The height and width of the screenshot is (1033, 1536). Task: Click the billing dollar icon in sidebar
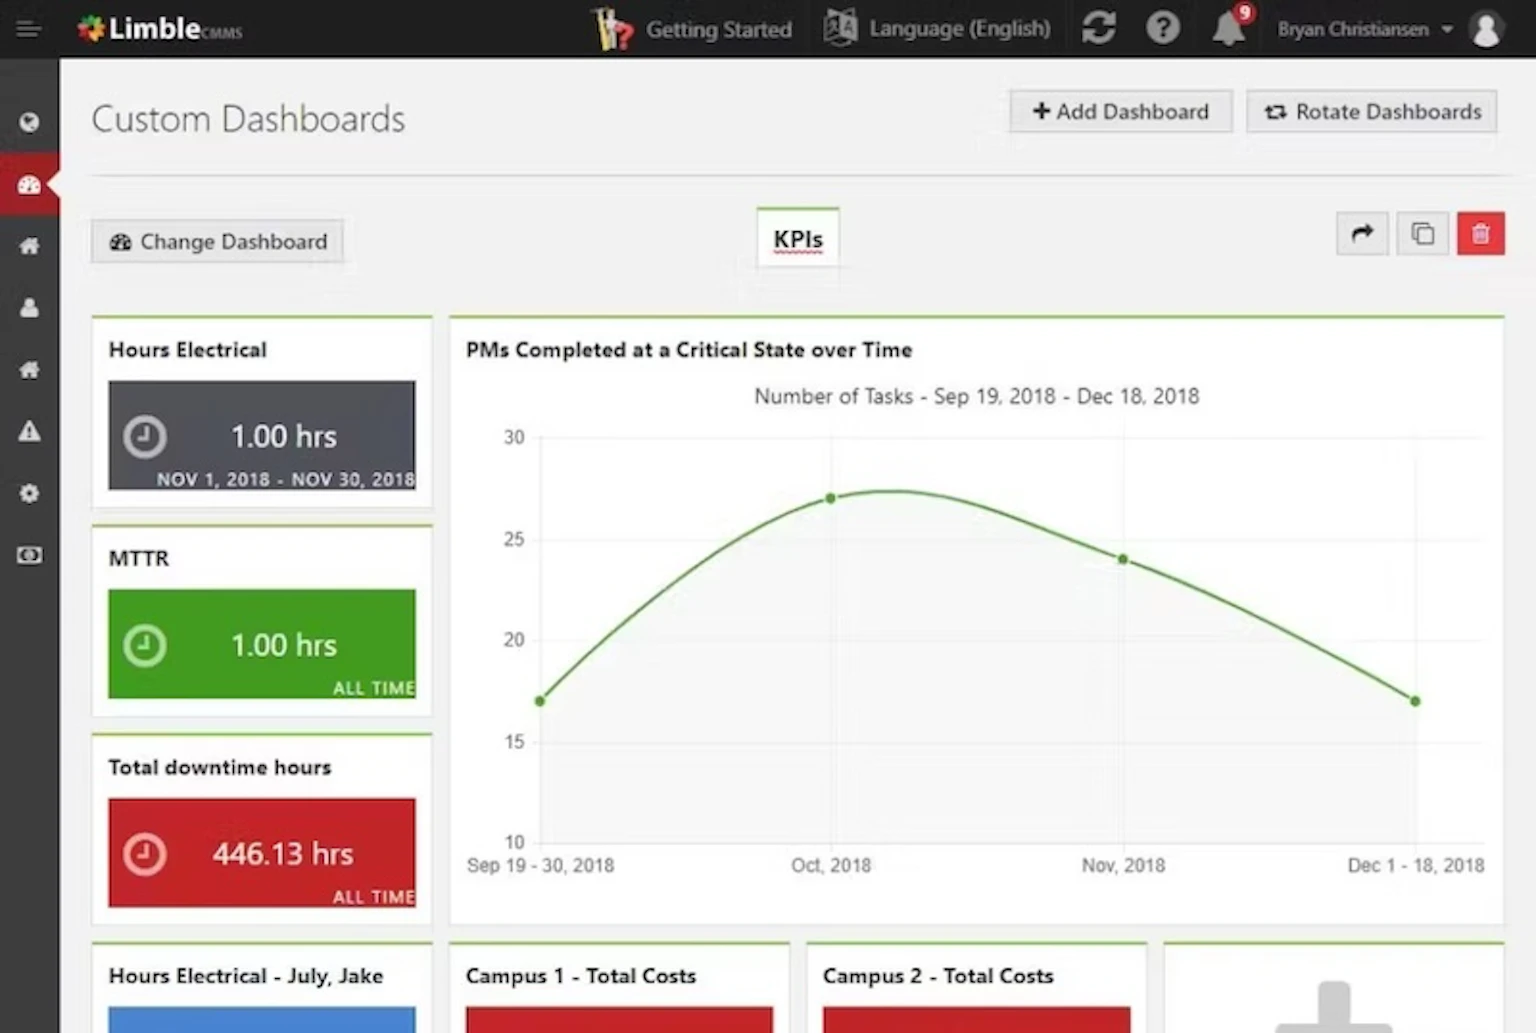point(29,556)
